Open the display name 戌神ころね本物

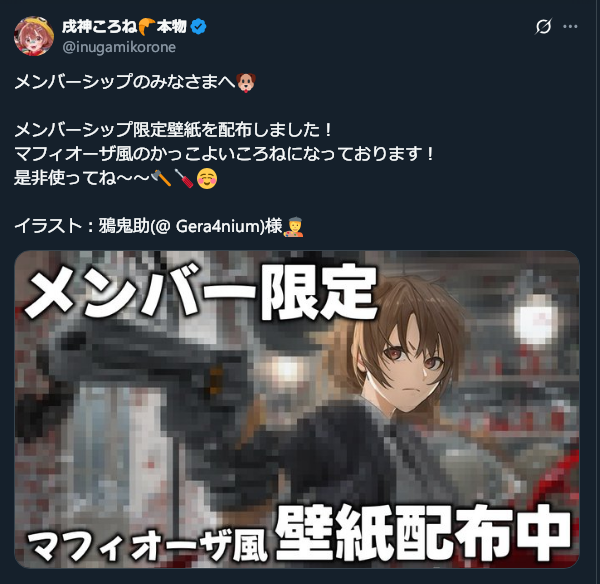point(124,27)
